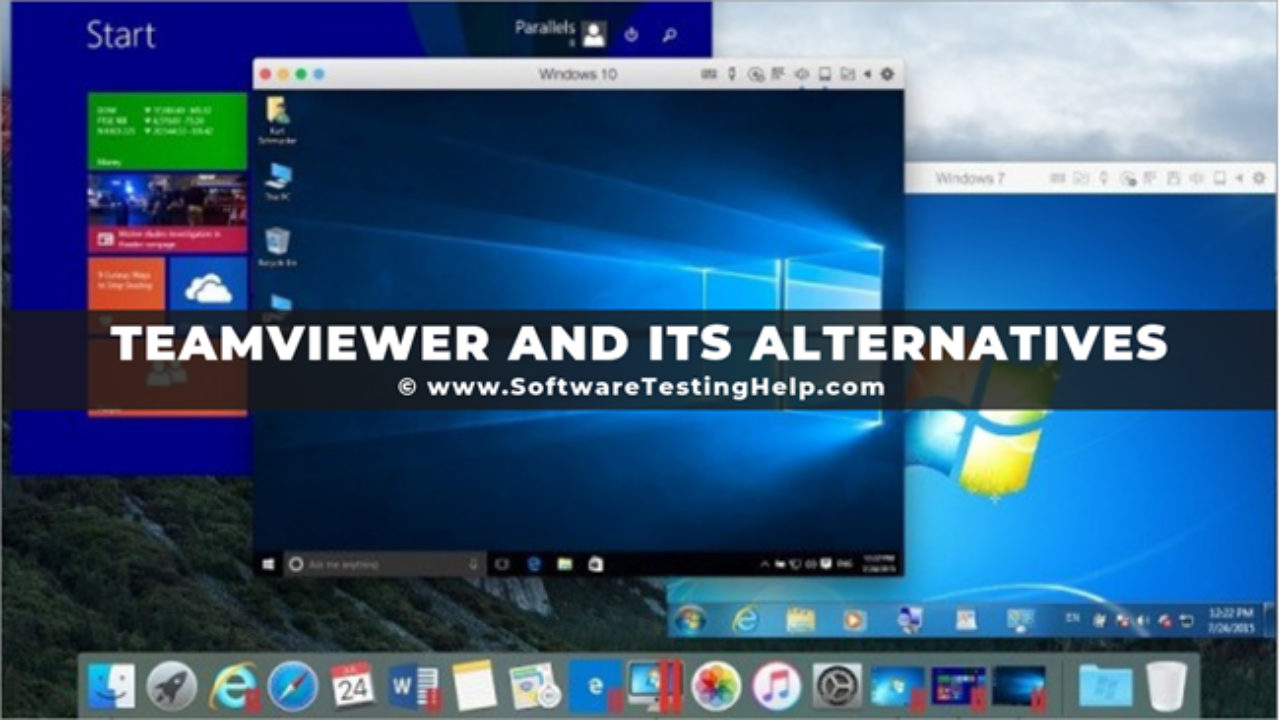
Task: Toggle the sound icon on the Windows 7 Parallels toolbar
Action: click(x=1195, y=180)
